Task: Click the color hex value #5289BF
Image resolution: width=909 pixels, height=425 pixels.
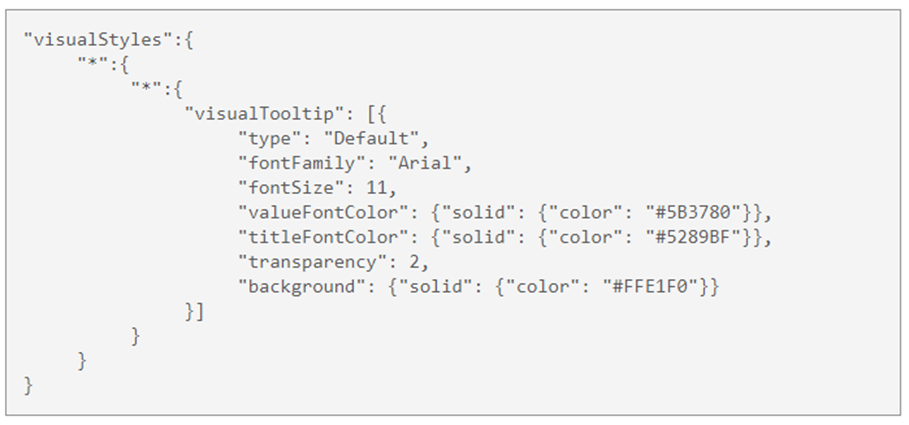Action: (697, 237)
